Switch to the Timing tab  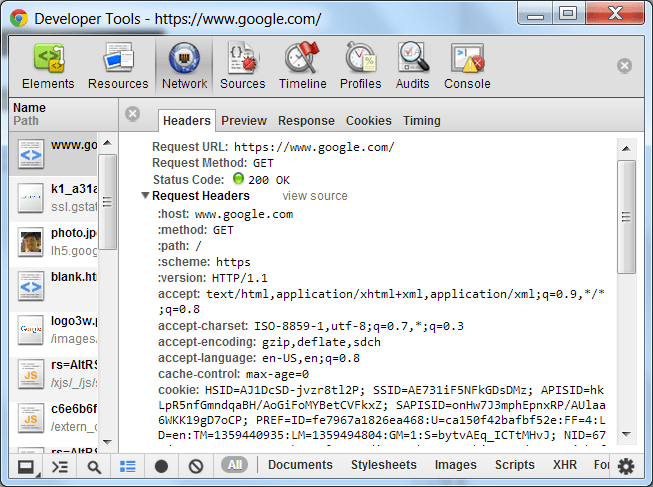pyautogui.click(x=421, y=121)
